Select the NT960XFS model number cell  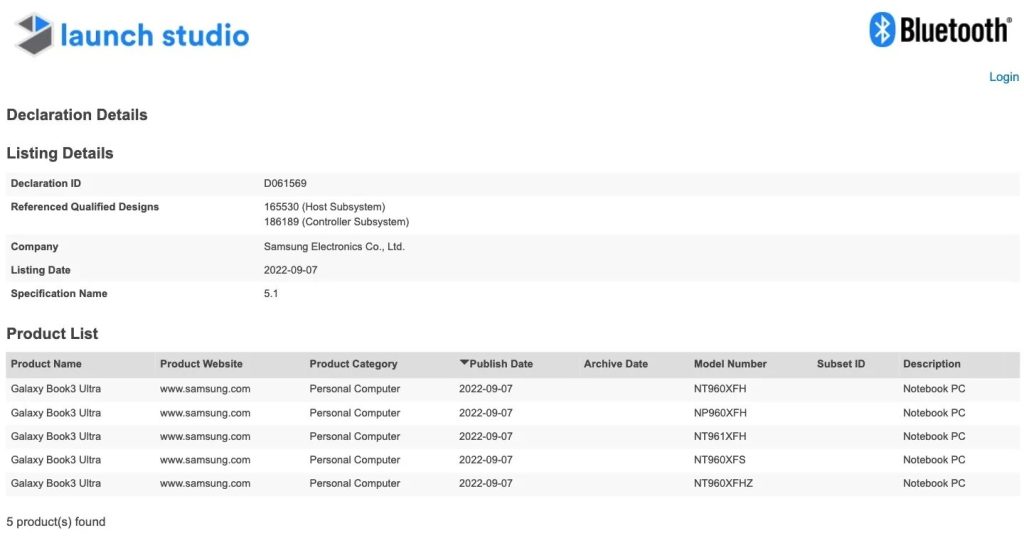[720, 460]
